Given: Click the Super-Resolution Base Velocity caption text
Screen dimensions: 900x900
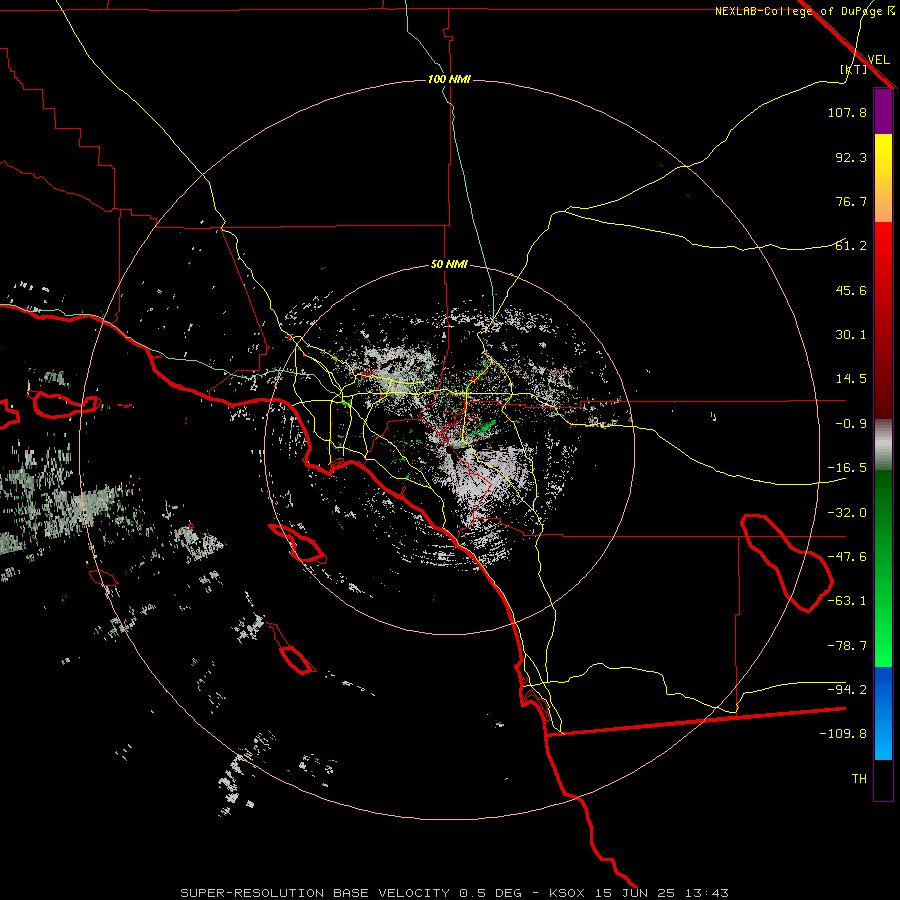Looking at the screenshot, I should 454,893.
